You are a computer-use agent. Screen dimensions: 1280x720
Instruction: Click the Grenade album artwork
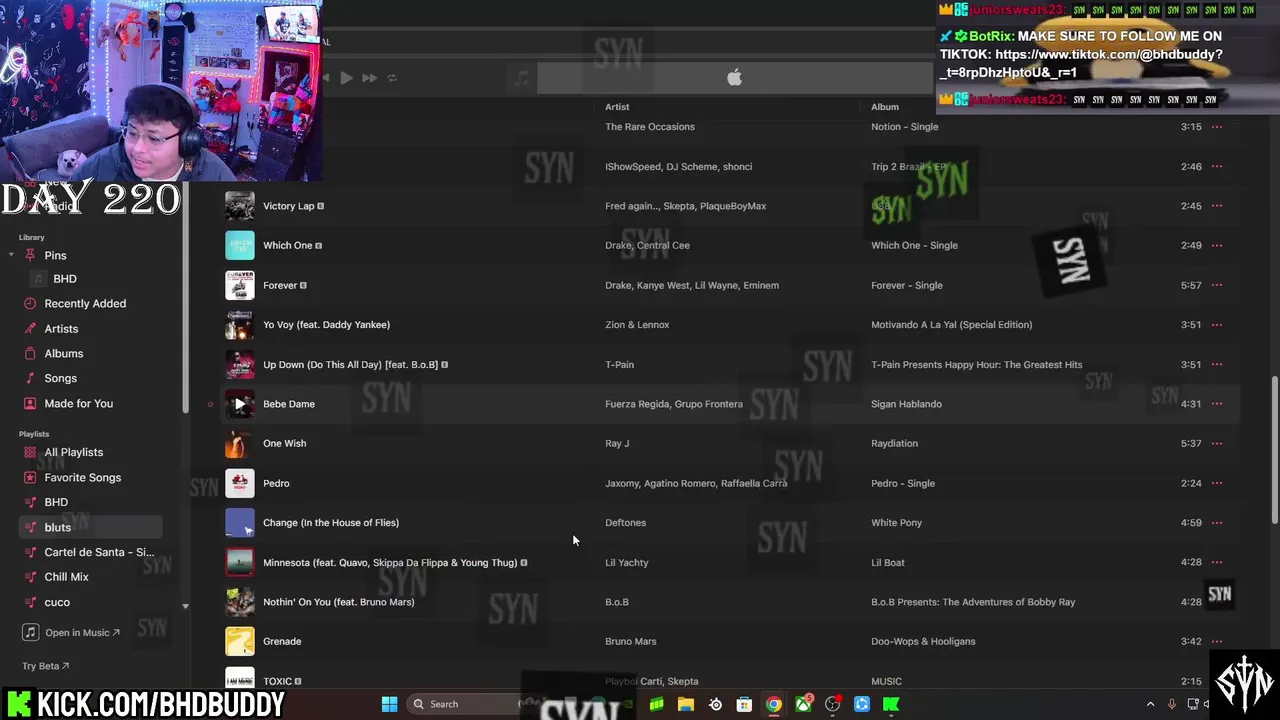pos(239,641)
